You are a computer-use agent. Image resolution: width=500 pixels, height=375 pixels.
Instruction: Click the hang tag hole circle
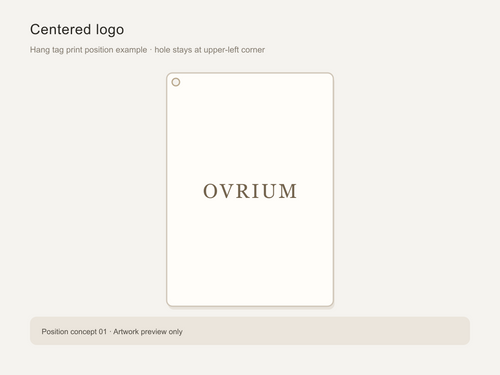(176, 82)
